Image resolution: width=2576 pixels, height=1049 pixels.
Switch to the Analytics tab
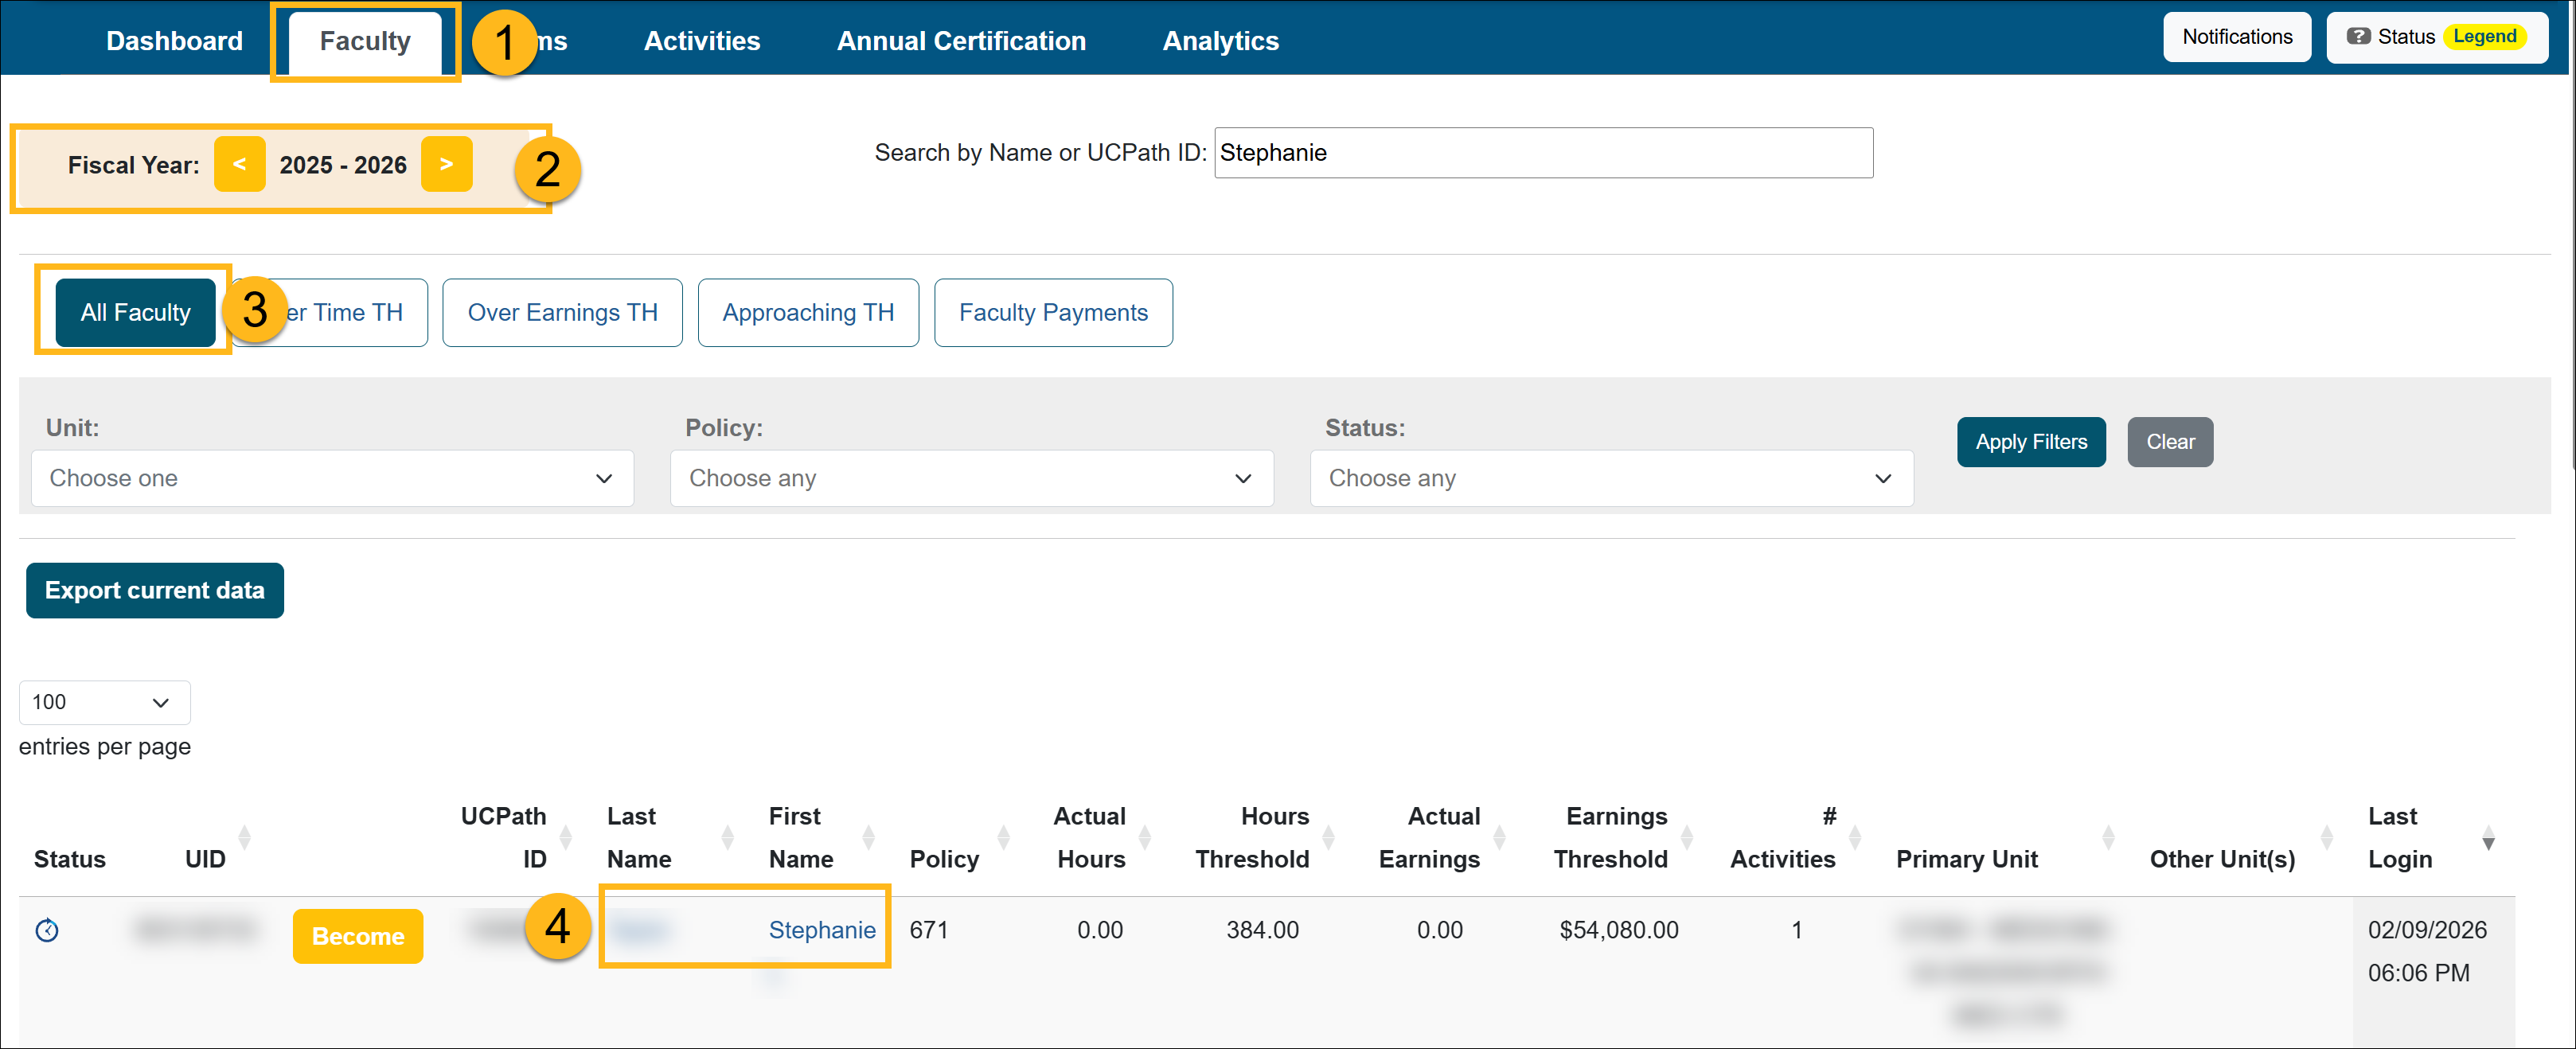1220,40
